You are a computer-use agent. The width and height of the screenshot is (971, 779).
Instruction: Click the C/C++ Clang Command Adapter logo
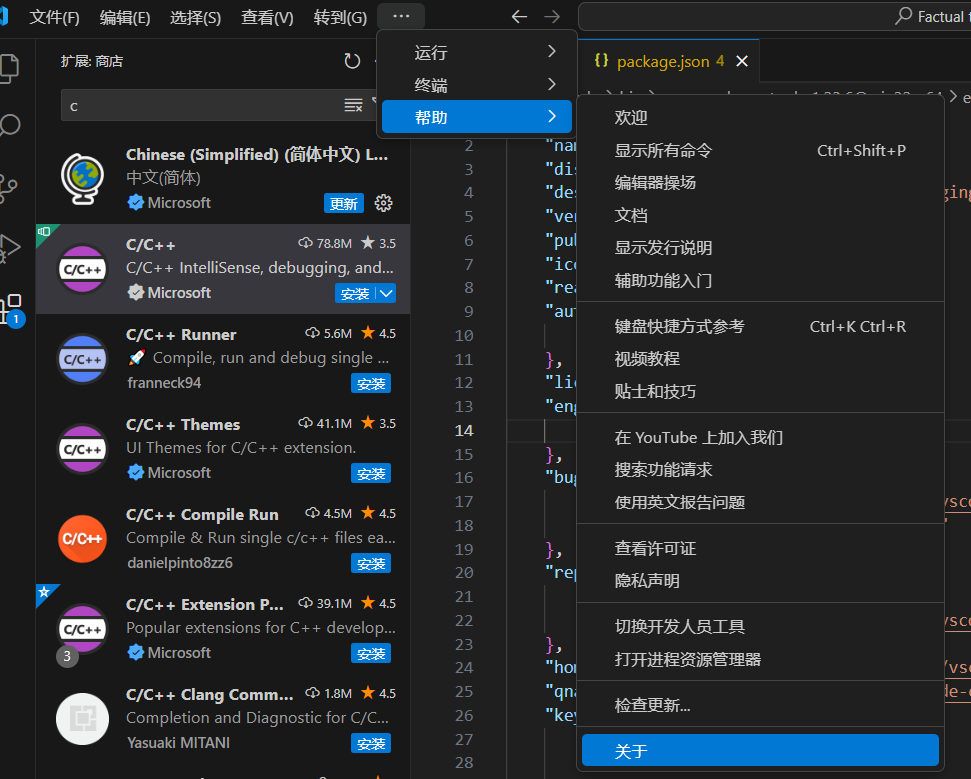(82, 719)
